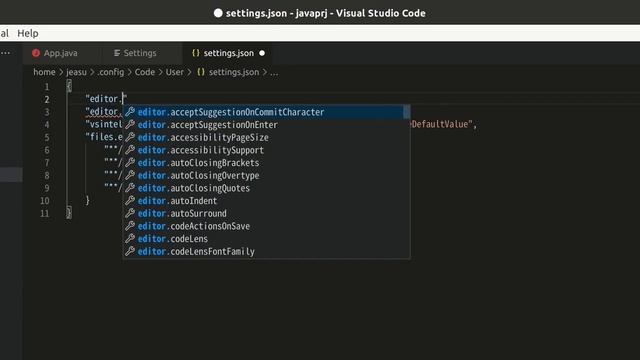Click the Settings tab list icon
The width and height of the screenshot is (640, 360).
coord(117,53)
